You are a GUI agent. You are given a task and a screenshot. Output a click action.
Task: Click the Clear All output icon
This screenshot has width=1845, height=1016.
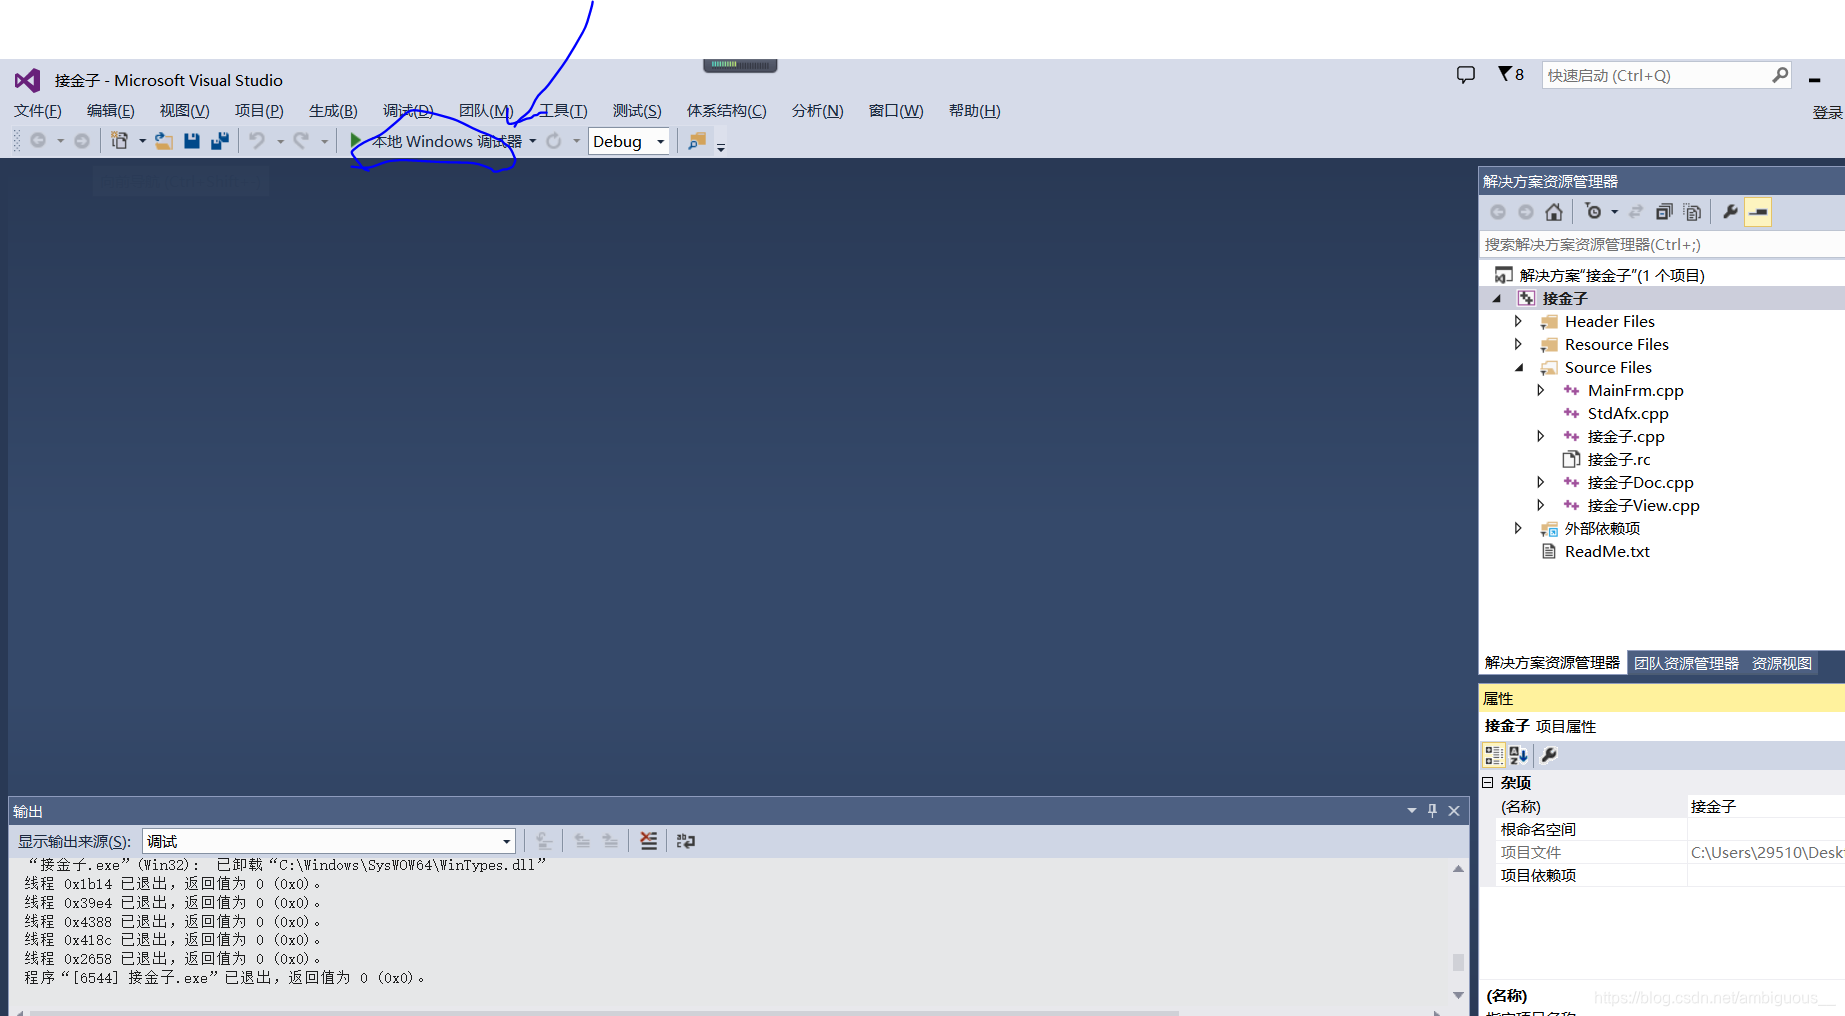tap(648, 841)
